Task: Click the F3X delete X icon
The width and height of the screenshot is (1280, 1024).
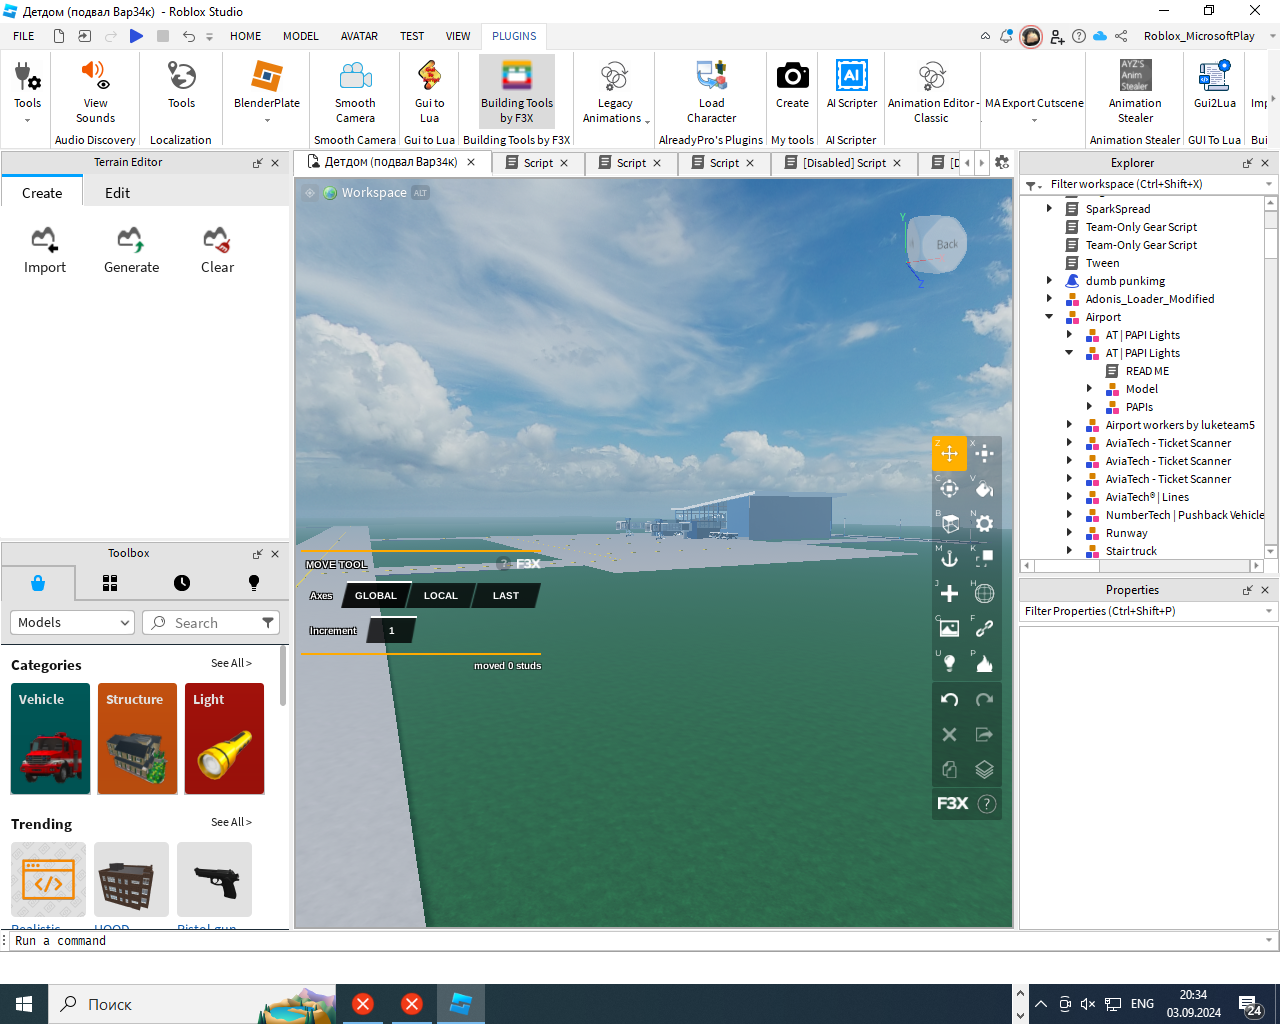Action: 949,734
